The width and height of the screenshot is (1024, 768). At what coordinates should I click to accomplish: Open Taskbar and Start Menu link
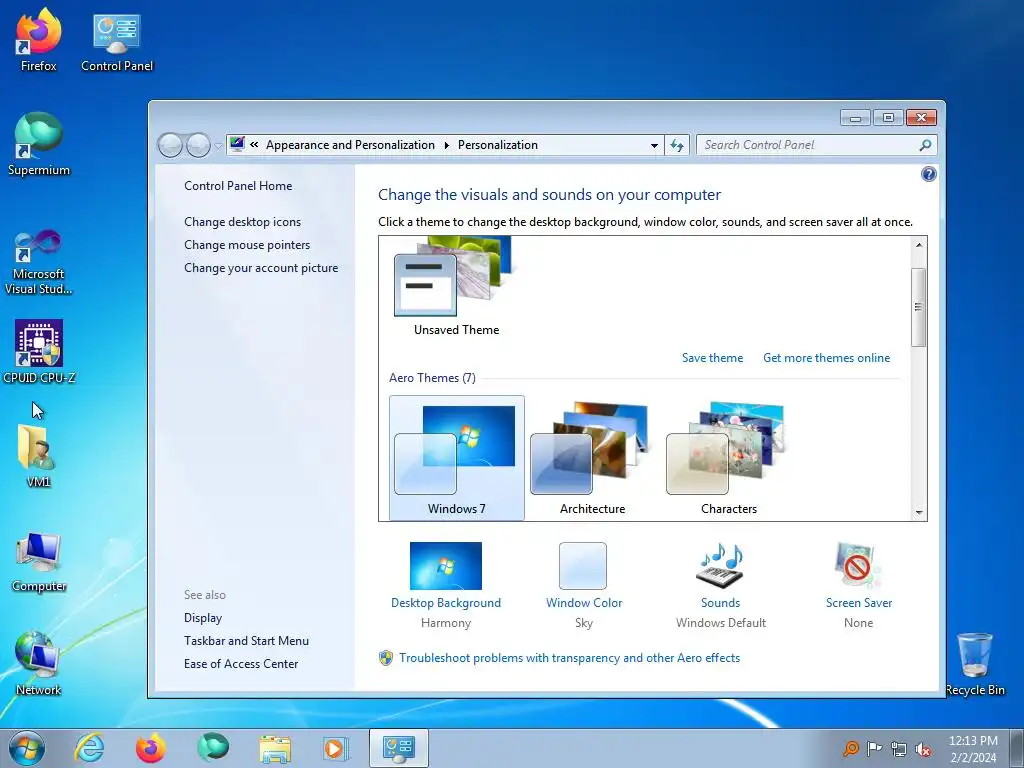click(x=246, y=641)
